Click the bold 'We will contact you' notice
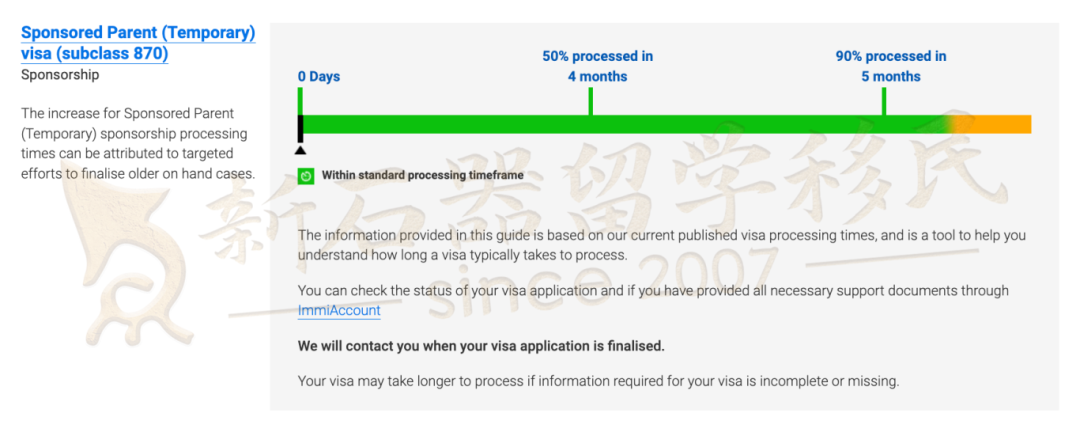1080x432 pixels. (481, 346)
